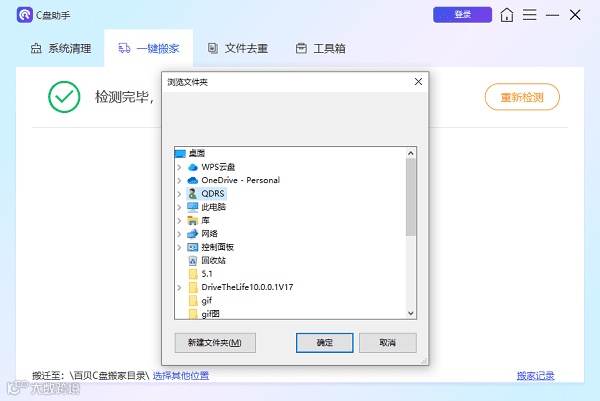600x401 pixels.
Task: Expand the QDRS user folder node
Action: (x=179, y=194)
